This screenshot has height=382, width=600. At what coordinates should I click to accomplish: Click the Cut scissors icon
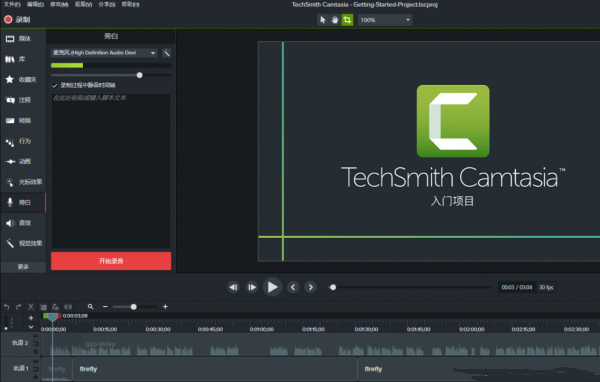pos(31,307)
